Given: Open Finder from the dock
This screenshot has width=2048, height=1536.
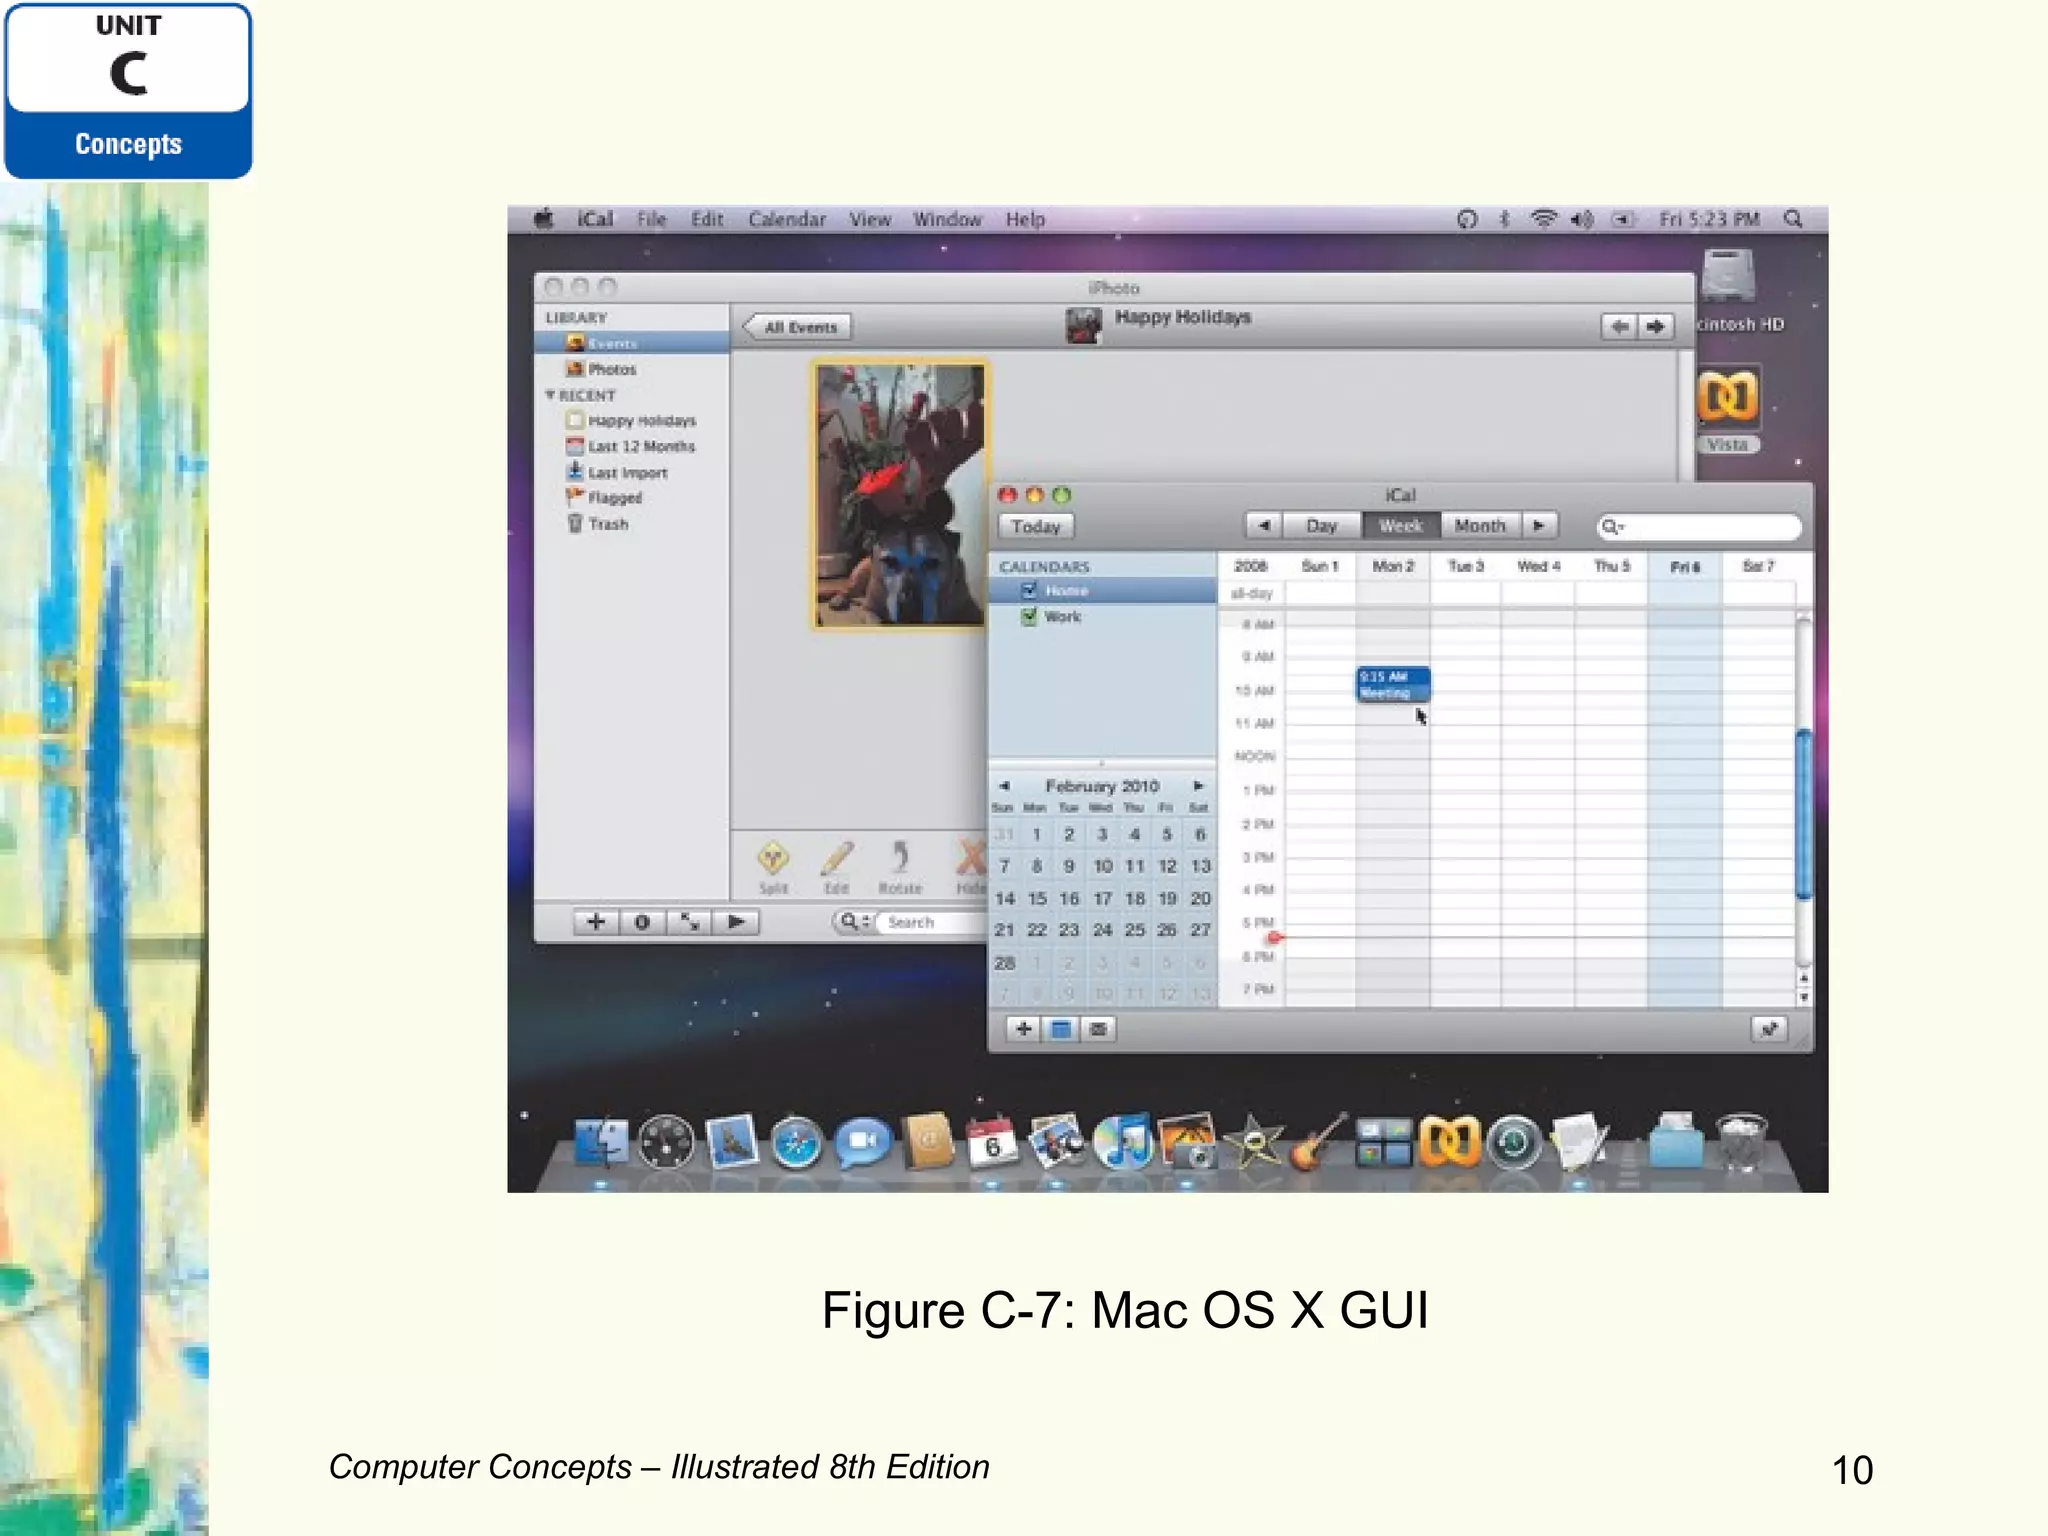Looking at the screenshot, I should coord(602,1142).
